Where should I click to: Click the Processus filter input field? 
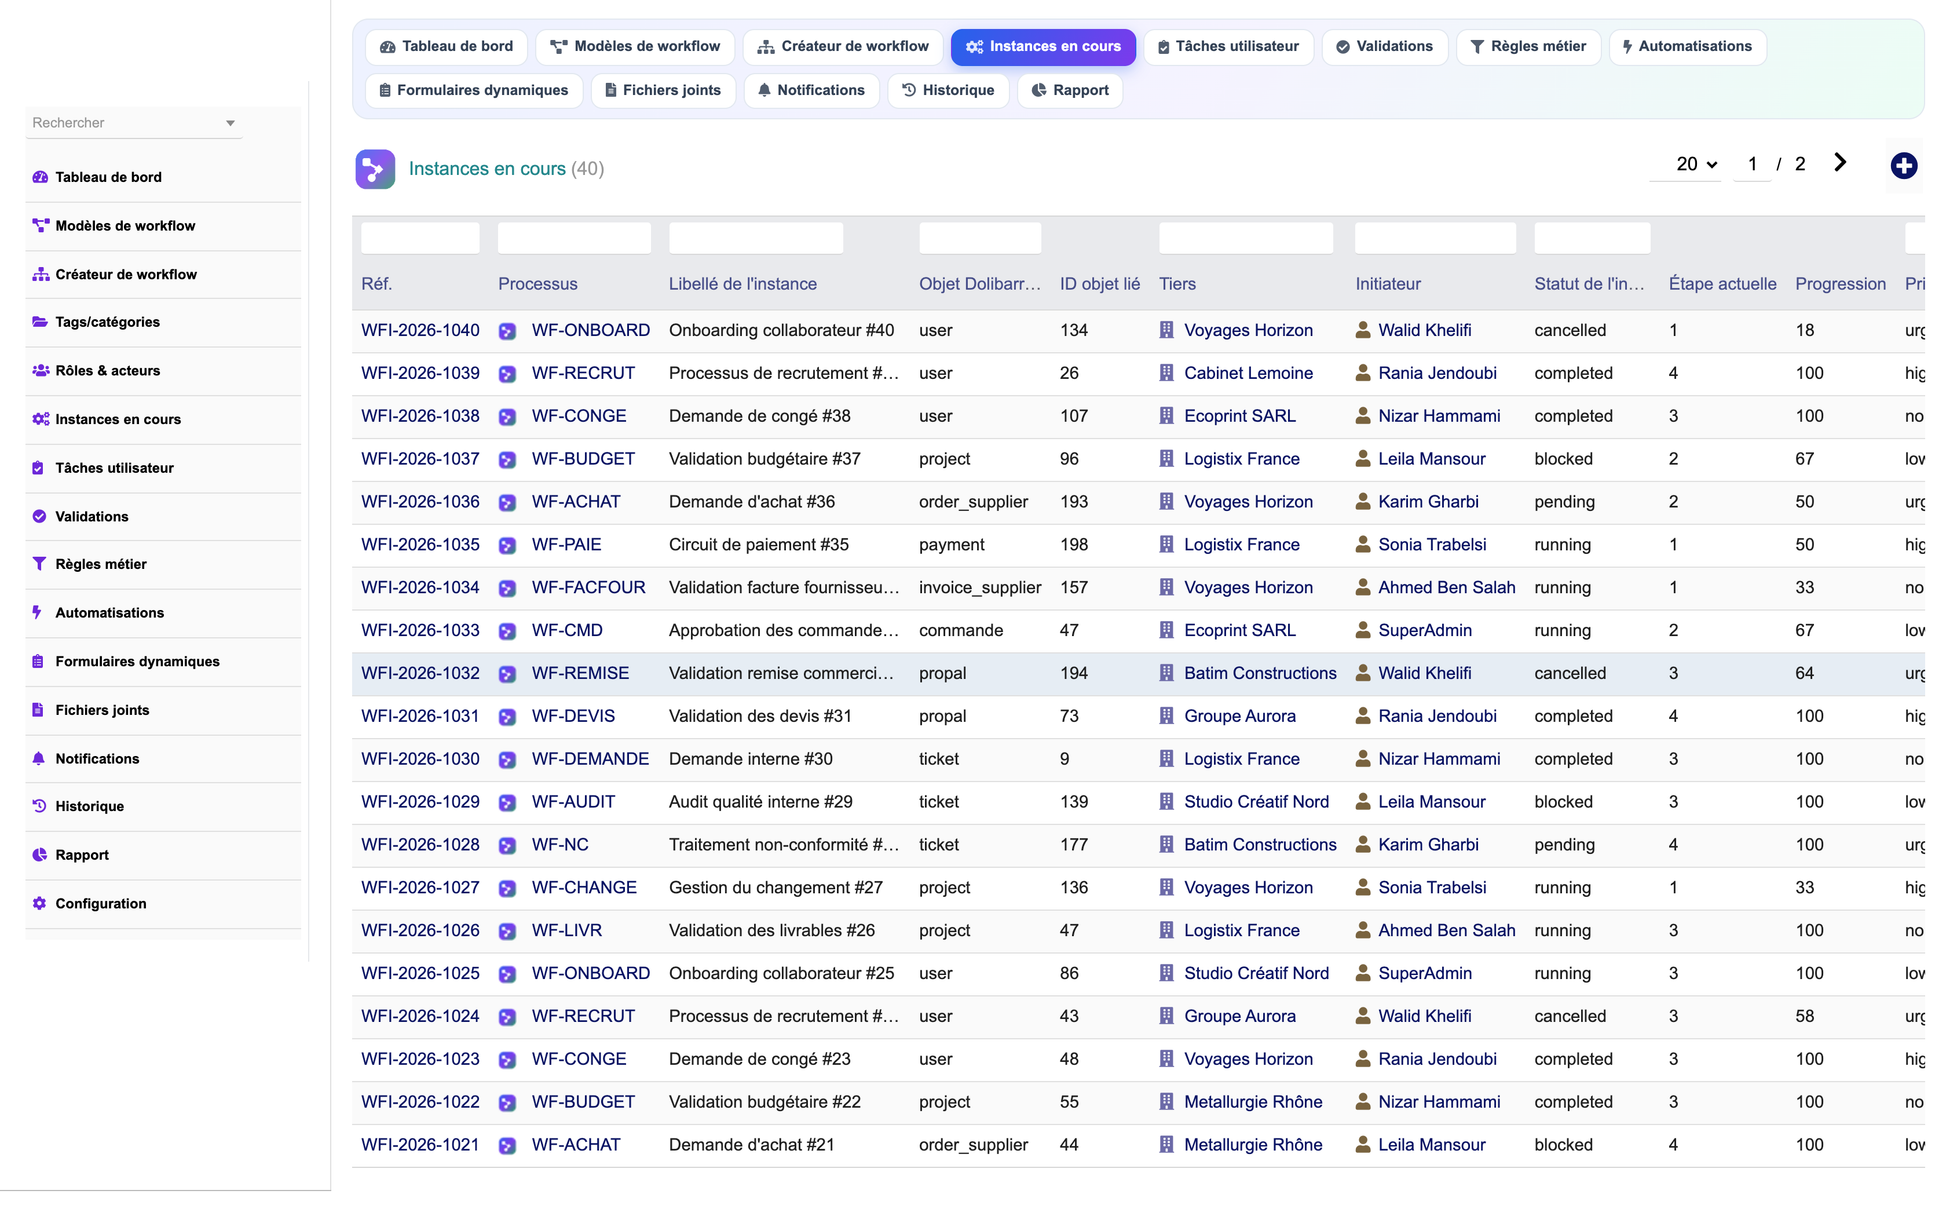point(574,238)
